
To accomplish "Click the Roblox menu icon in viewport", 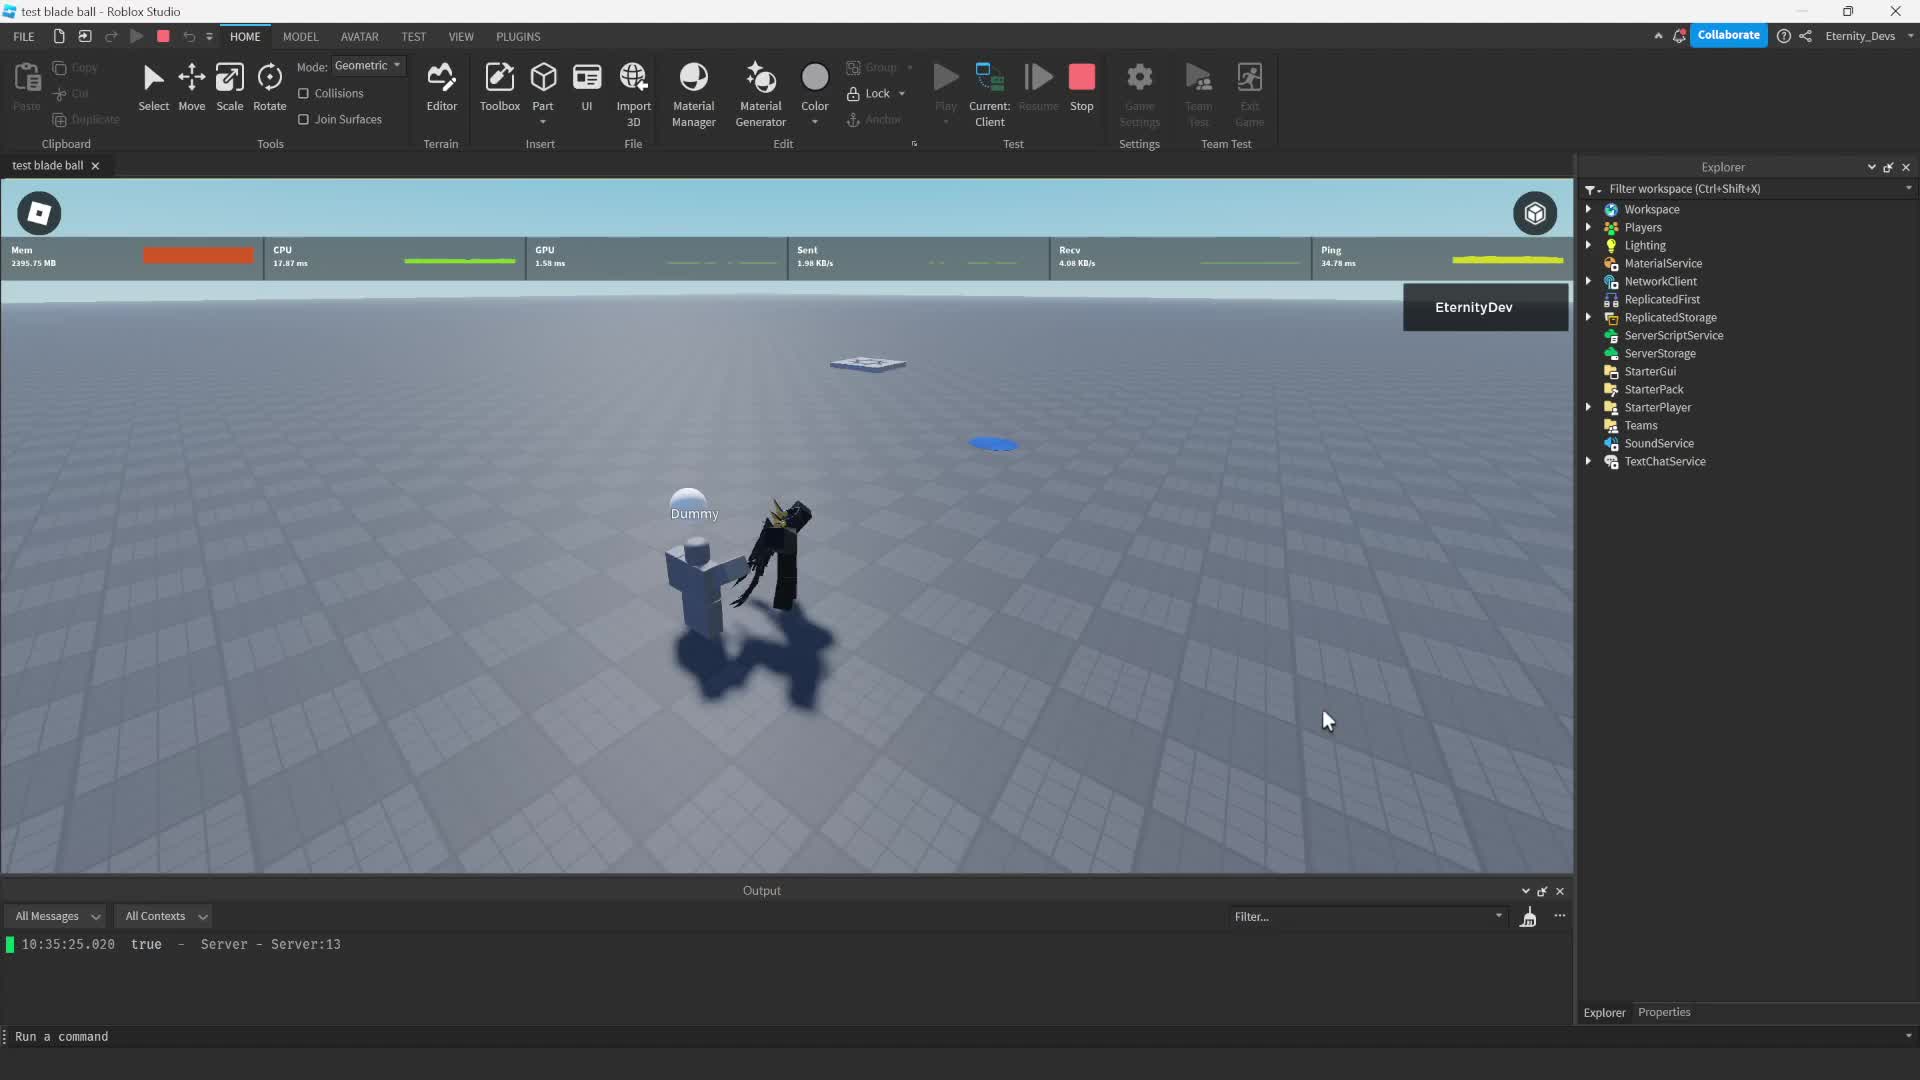I will (39, 213).
